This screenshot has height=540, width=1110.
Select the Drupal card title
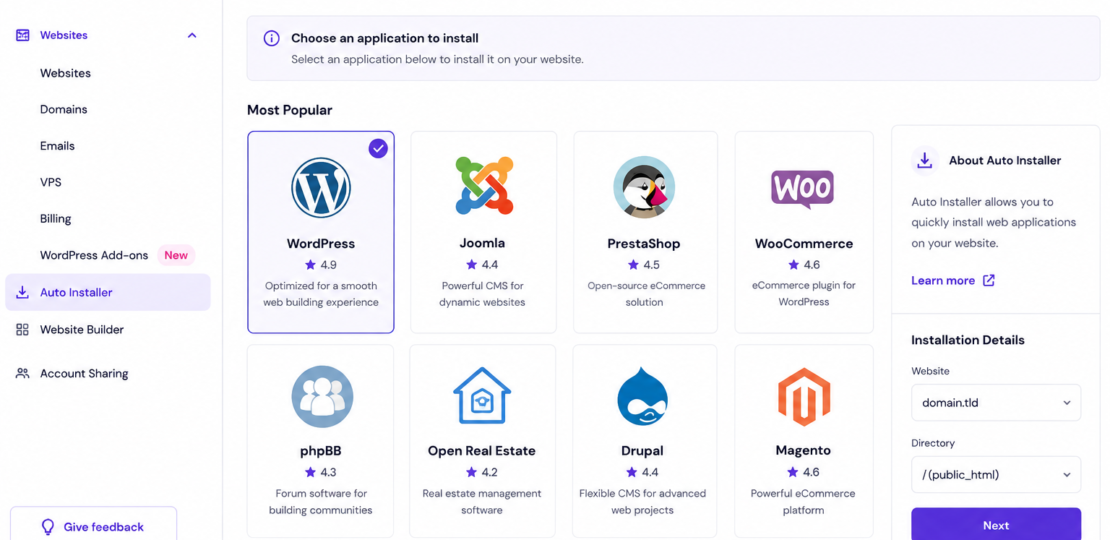point(642,450)
